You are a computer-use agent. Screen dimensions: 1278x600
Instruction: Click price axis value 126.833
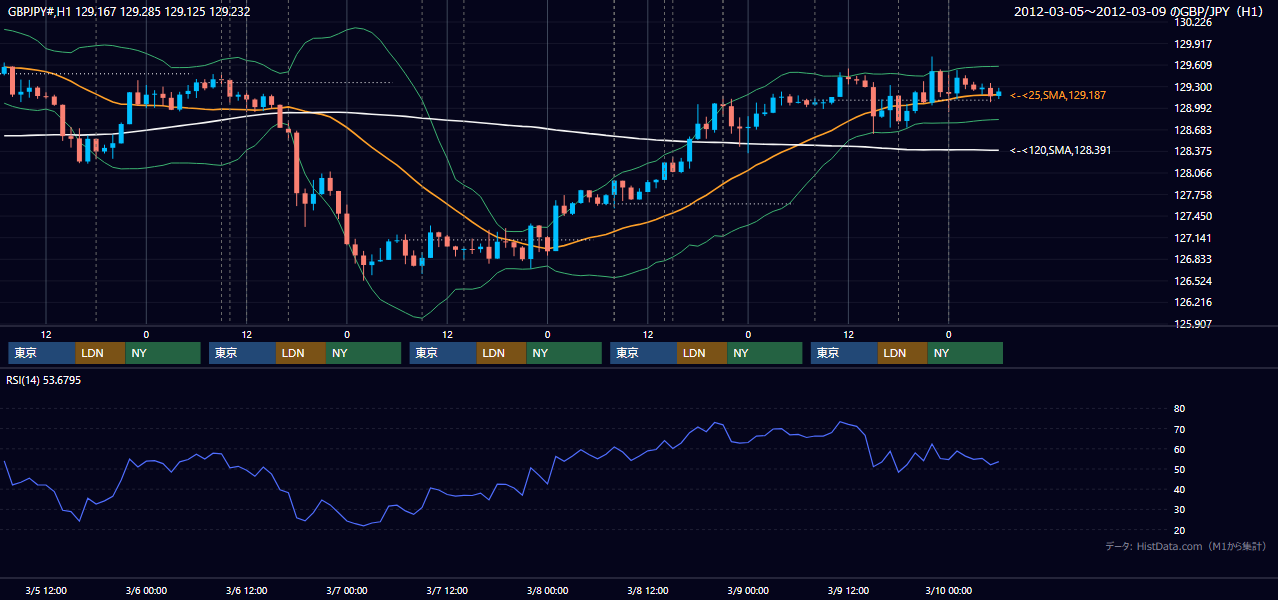coord(1192,259)
